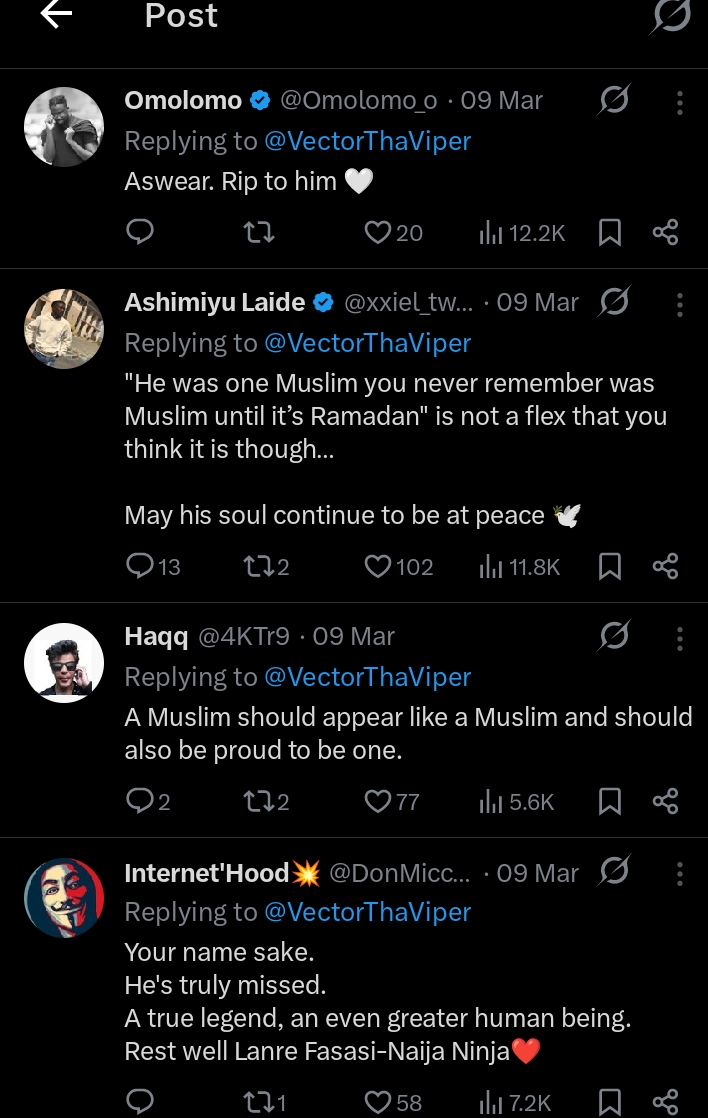Go back using the arrow icon
Screen dimensions: 708x1118
click(x=56, y=16)
